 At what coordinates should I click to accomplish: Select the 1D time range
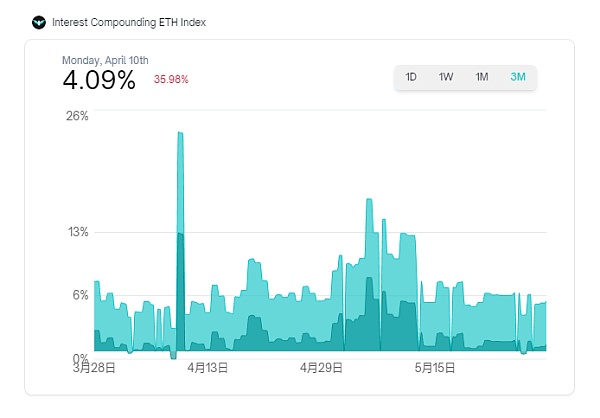coord(411,77)
